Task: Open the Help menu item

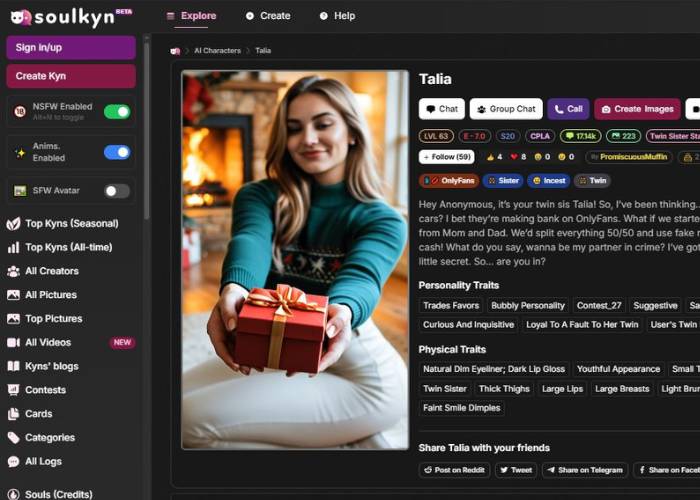Action: 337,16
